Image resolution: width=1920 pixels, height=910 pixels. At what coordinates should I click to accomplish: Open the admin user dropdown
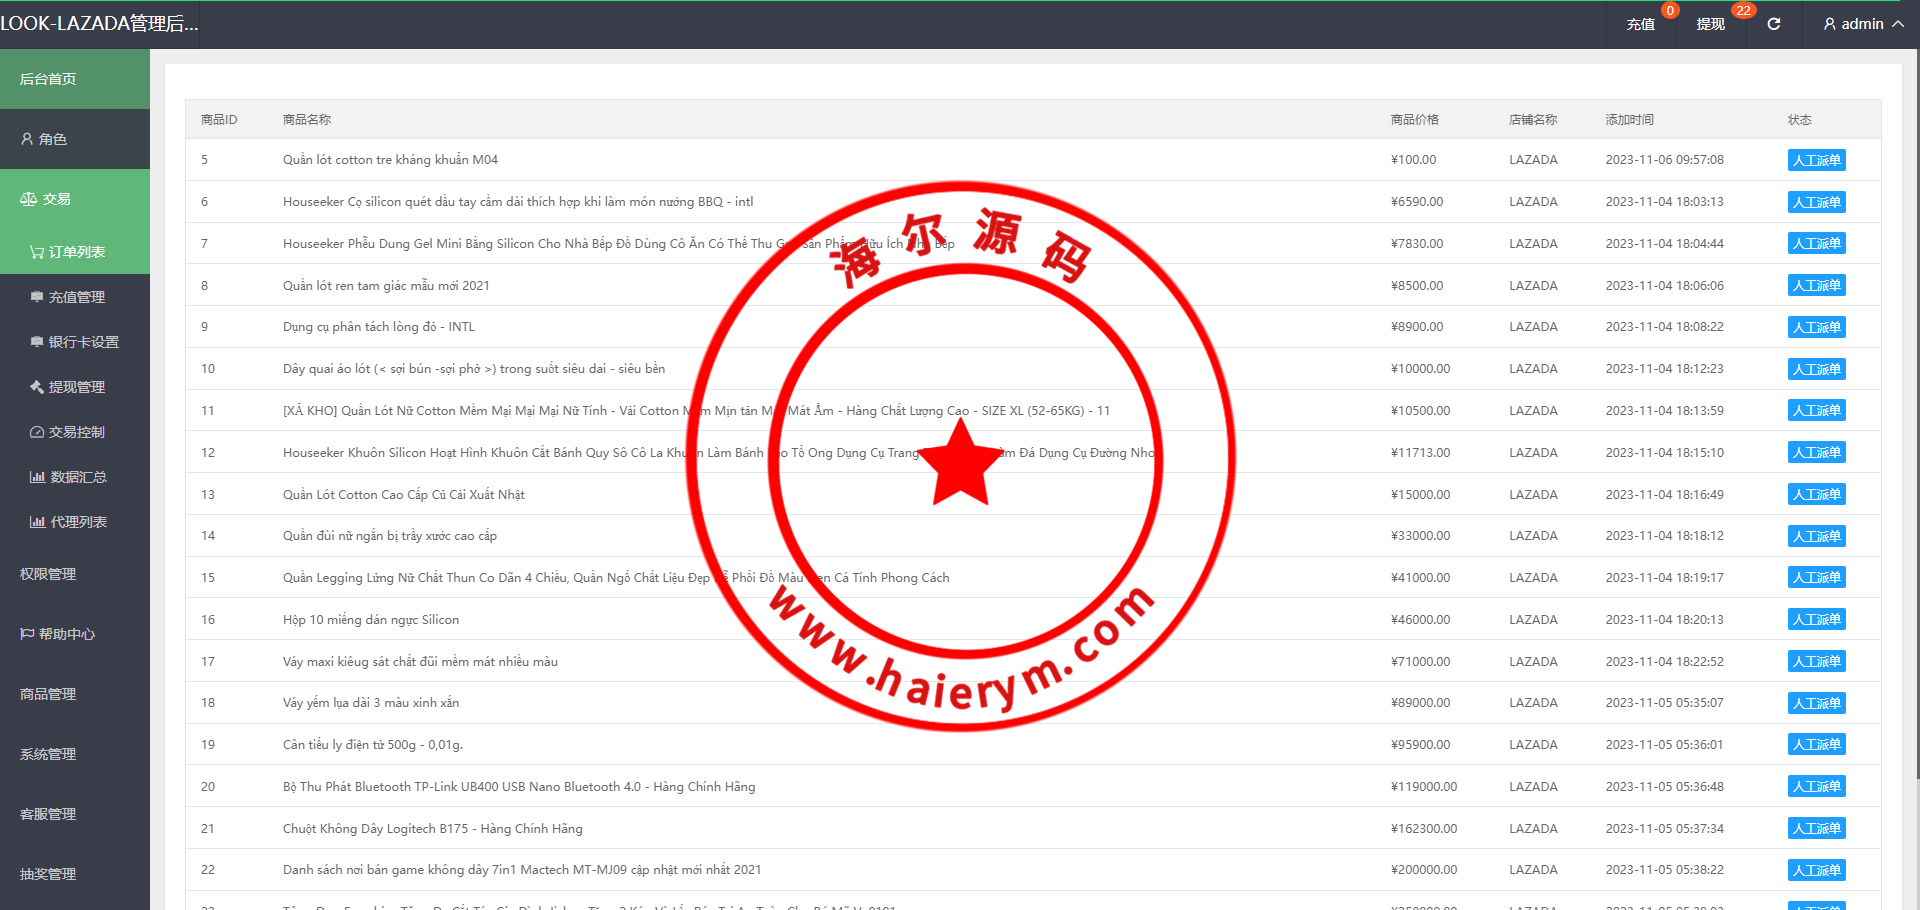pyautogui.click(x=1863, y=24)
